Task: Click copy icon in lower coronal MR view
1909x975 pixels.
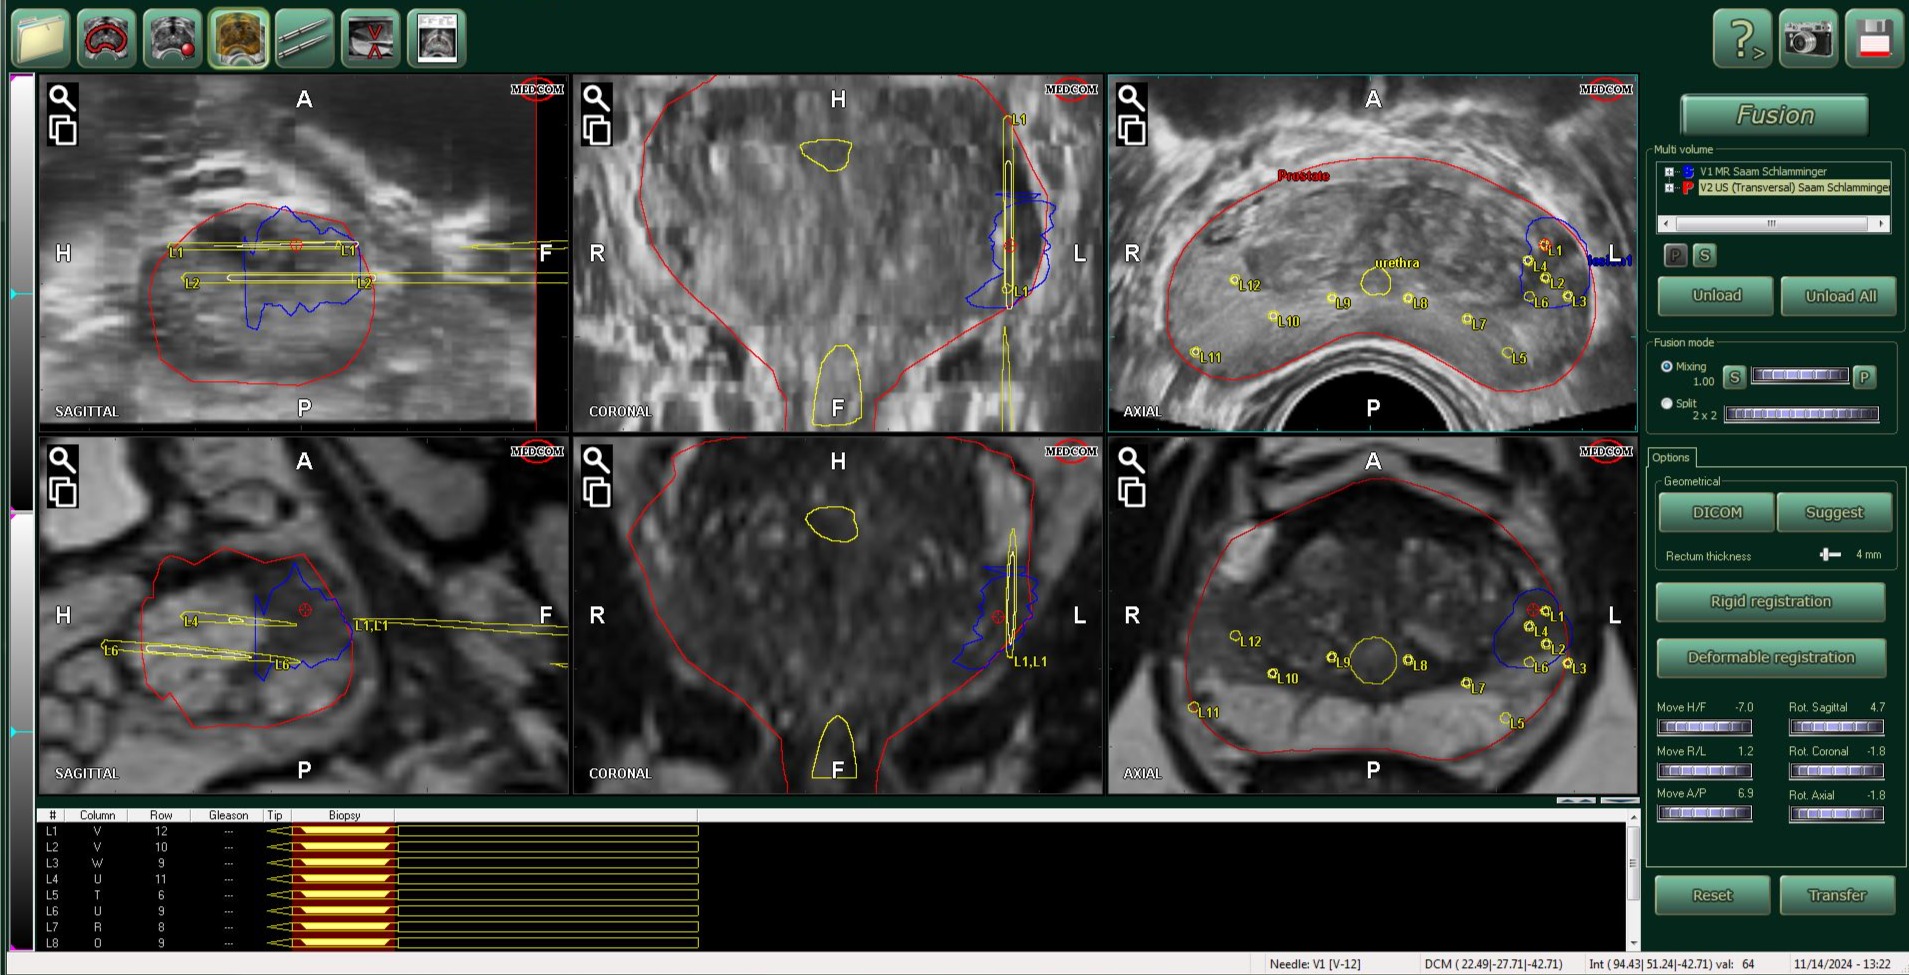Action: pyautogui.click(x=596, y=493)
